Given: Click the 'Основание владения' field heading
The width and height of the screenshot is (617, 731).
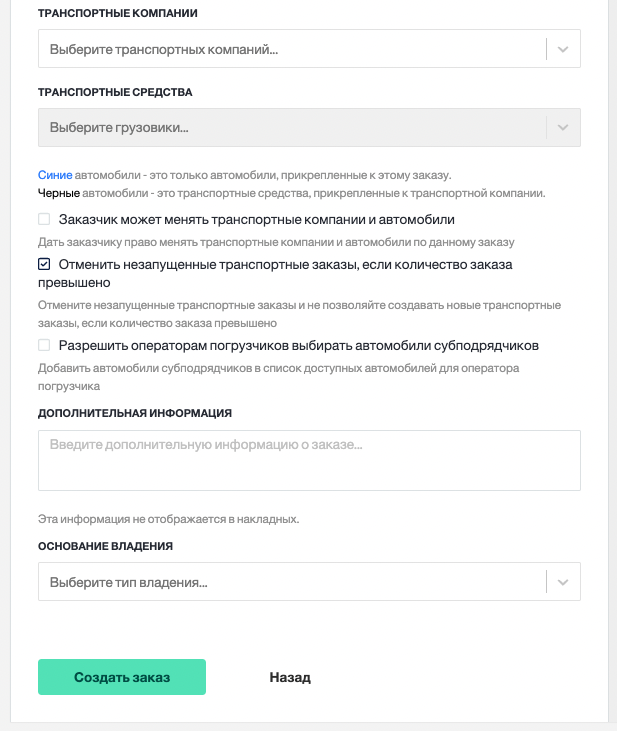Looking at the screenshot, I should pyautogui.click(x=105, y=546).
